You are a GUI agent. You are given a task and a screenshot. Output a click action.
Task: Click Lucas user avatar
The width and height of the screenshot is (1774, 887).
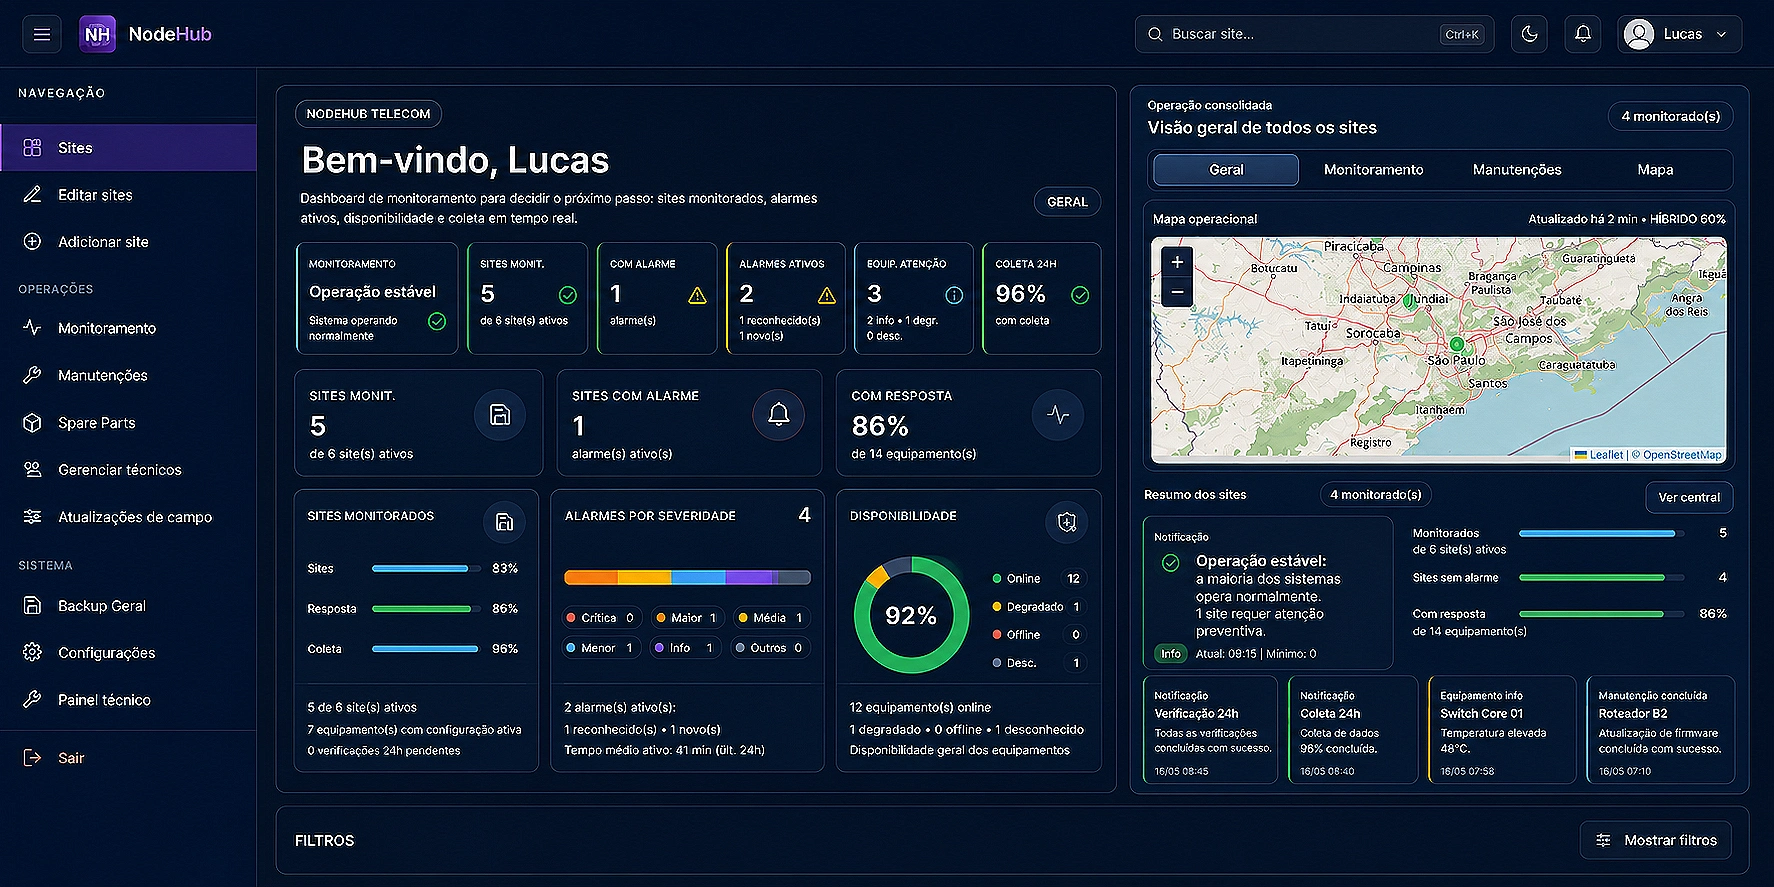pos(1639,34)
